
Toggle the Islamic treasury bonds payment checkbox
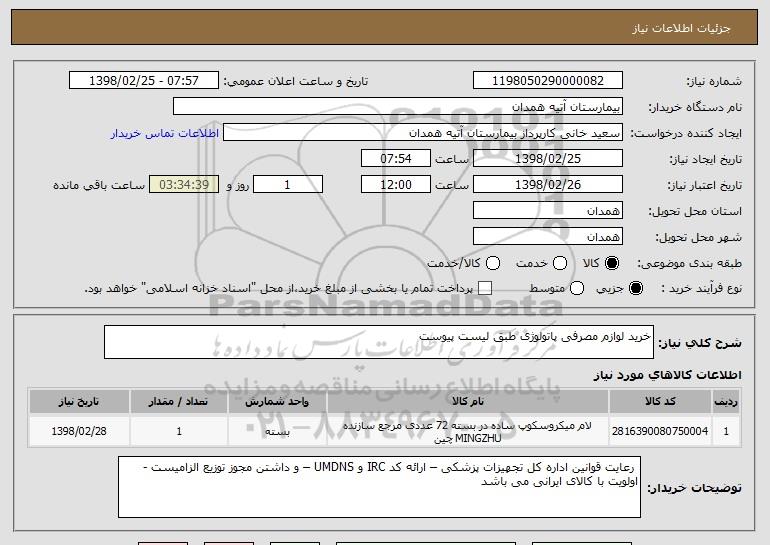click(x=485, y=288)
